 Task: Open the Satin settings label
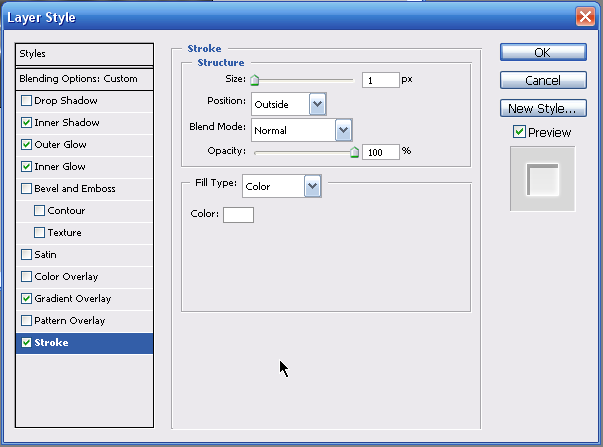click(45, 254)
